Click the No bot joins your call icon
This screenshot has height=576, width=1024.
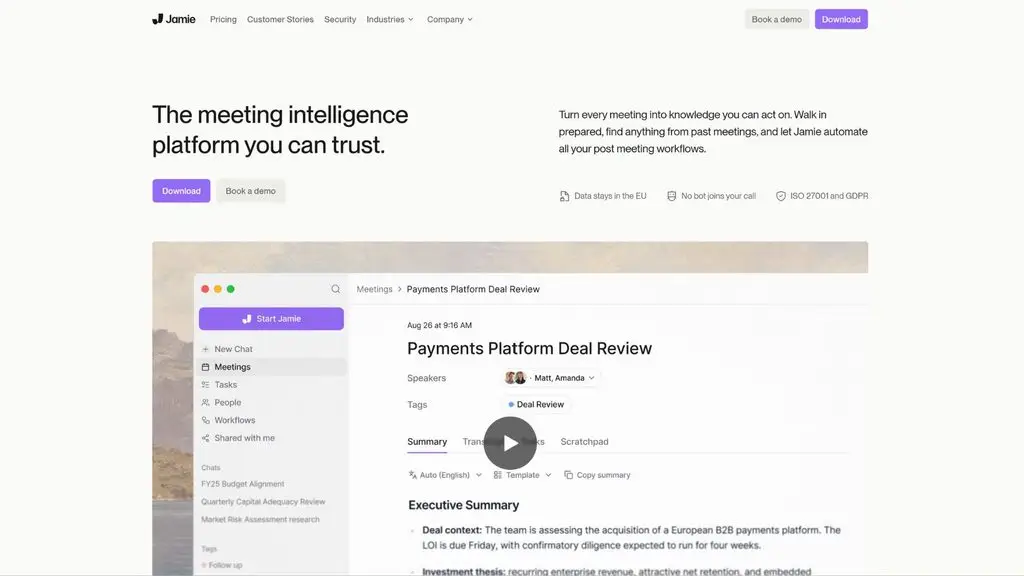tap(671, 196)
